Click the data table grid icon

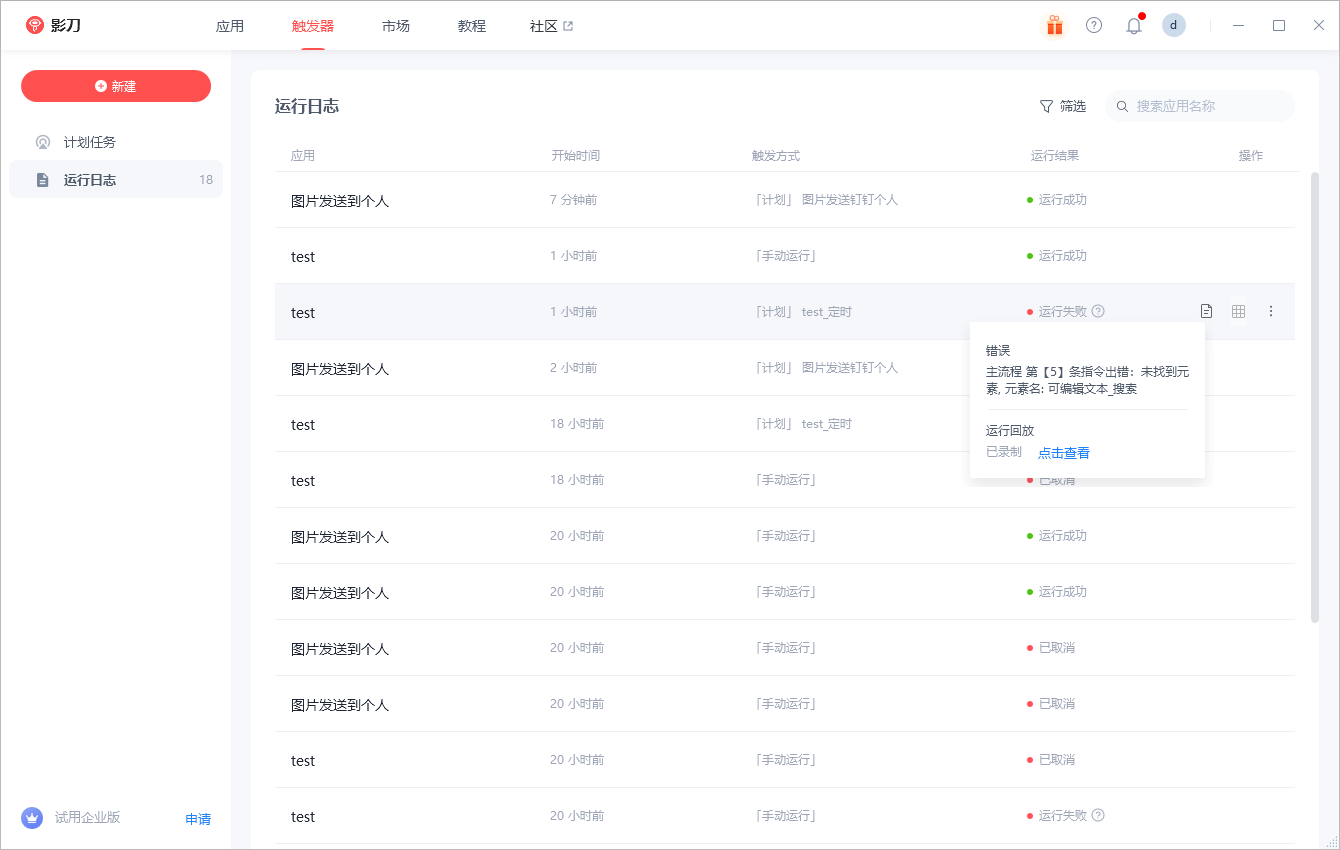click(x=1238, y=311)
